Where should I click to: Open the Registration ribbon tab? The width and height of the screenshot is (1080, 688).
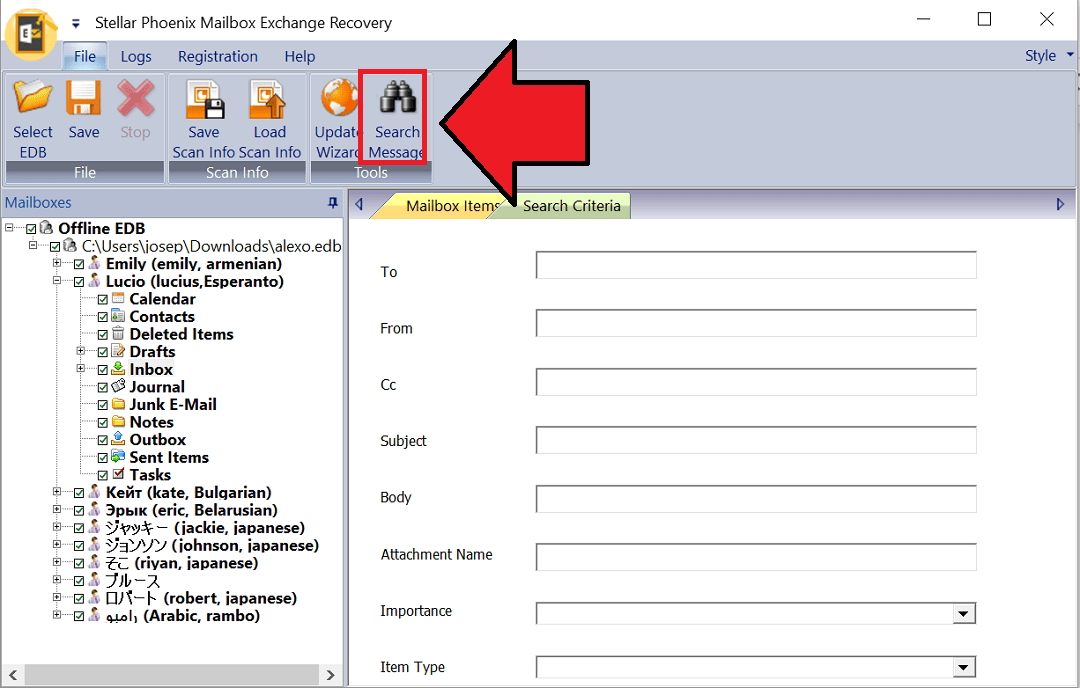pos(218,56)
